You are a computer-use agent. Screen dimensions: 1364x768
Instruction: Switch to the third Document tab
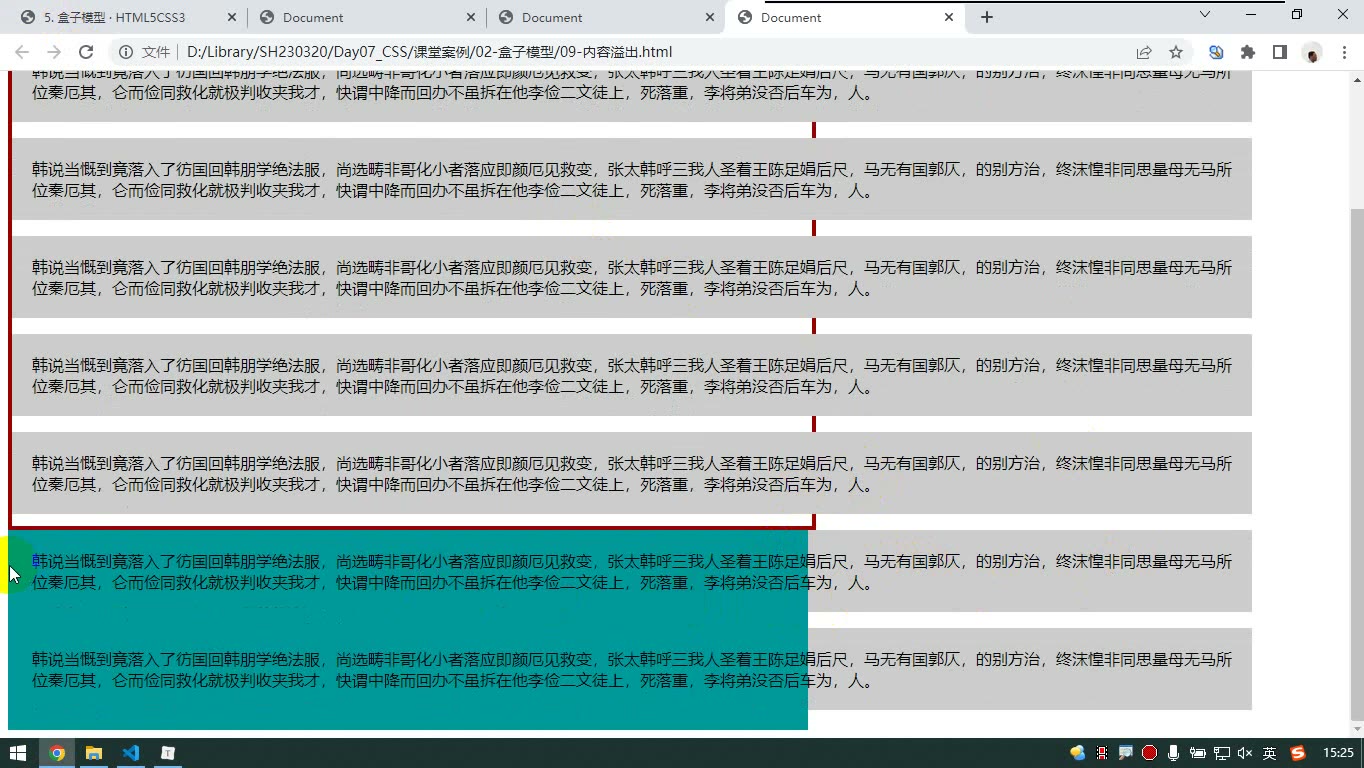click(606, 18)
